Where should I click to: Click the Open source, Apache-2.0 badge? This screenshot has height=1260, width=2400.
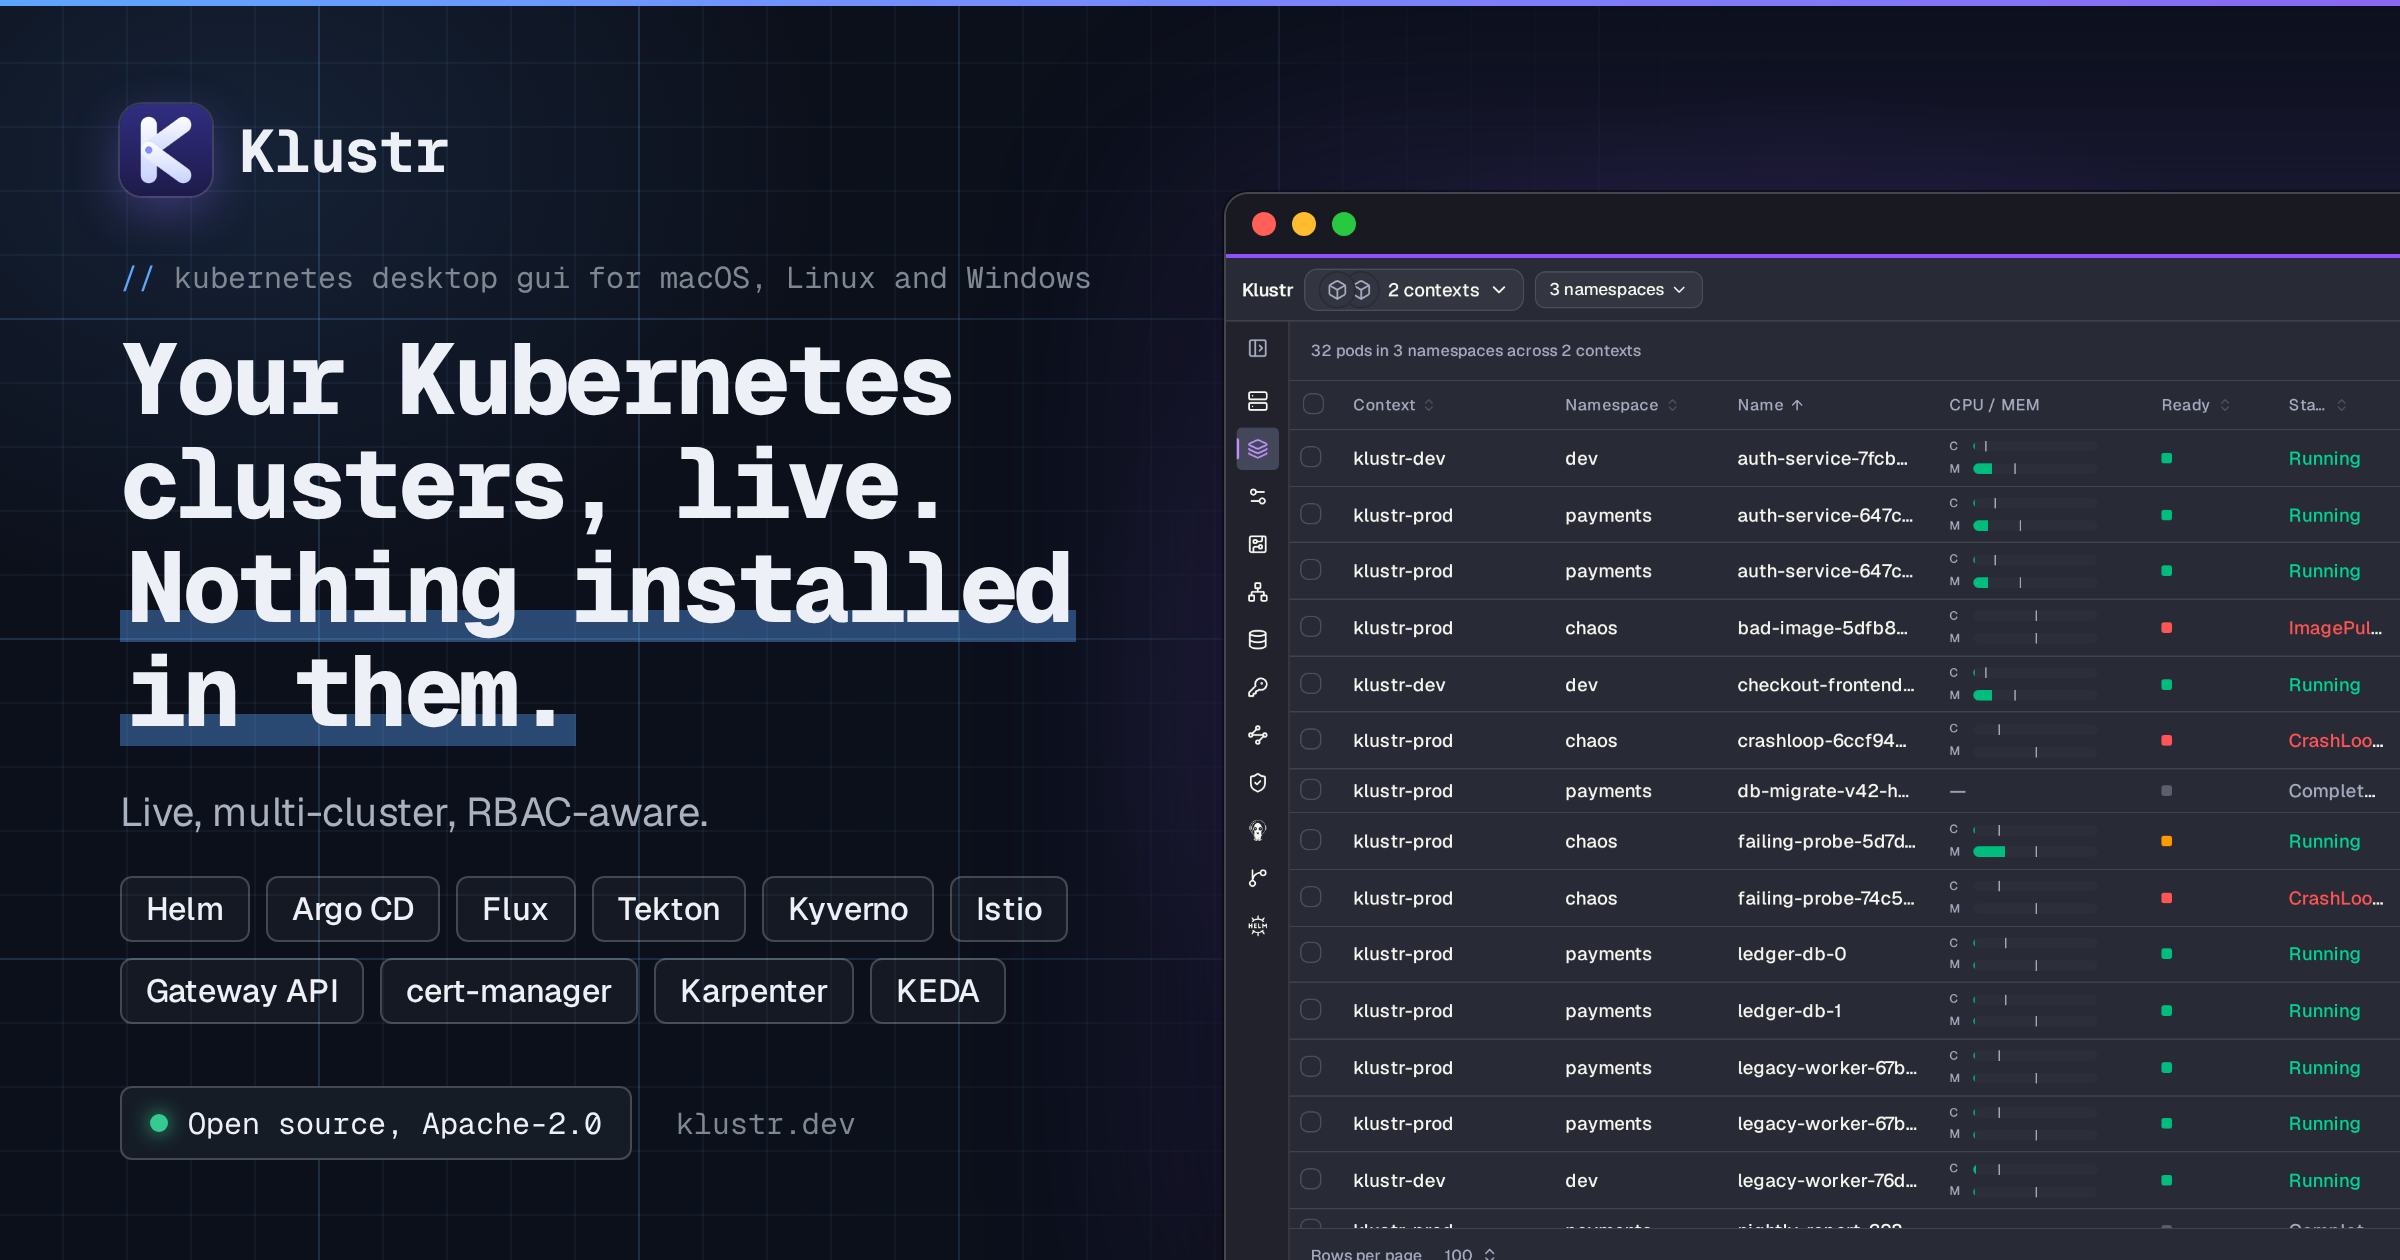pos(376,1123)
